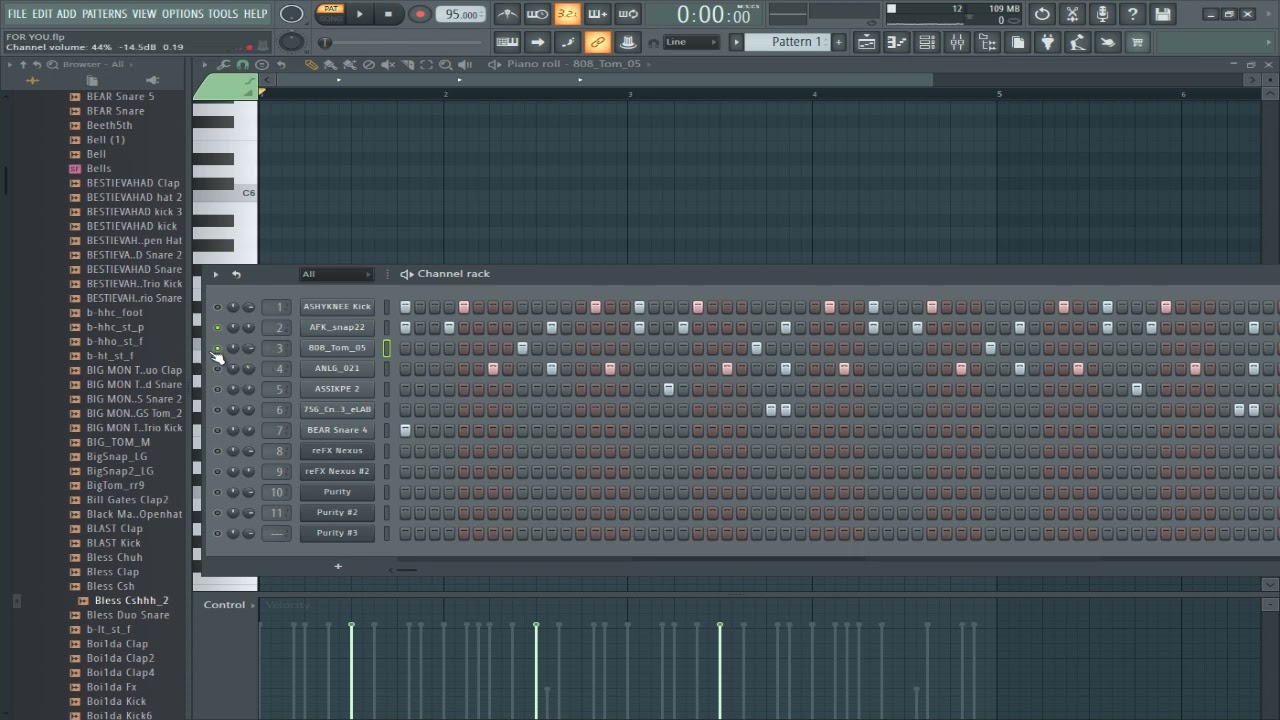This screenshot has height=720, width=1280.
Task: Select the piano roll draw pencil tool
Action: (311, 64)
